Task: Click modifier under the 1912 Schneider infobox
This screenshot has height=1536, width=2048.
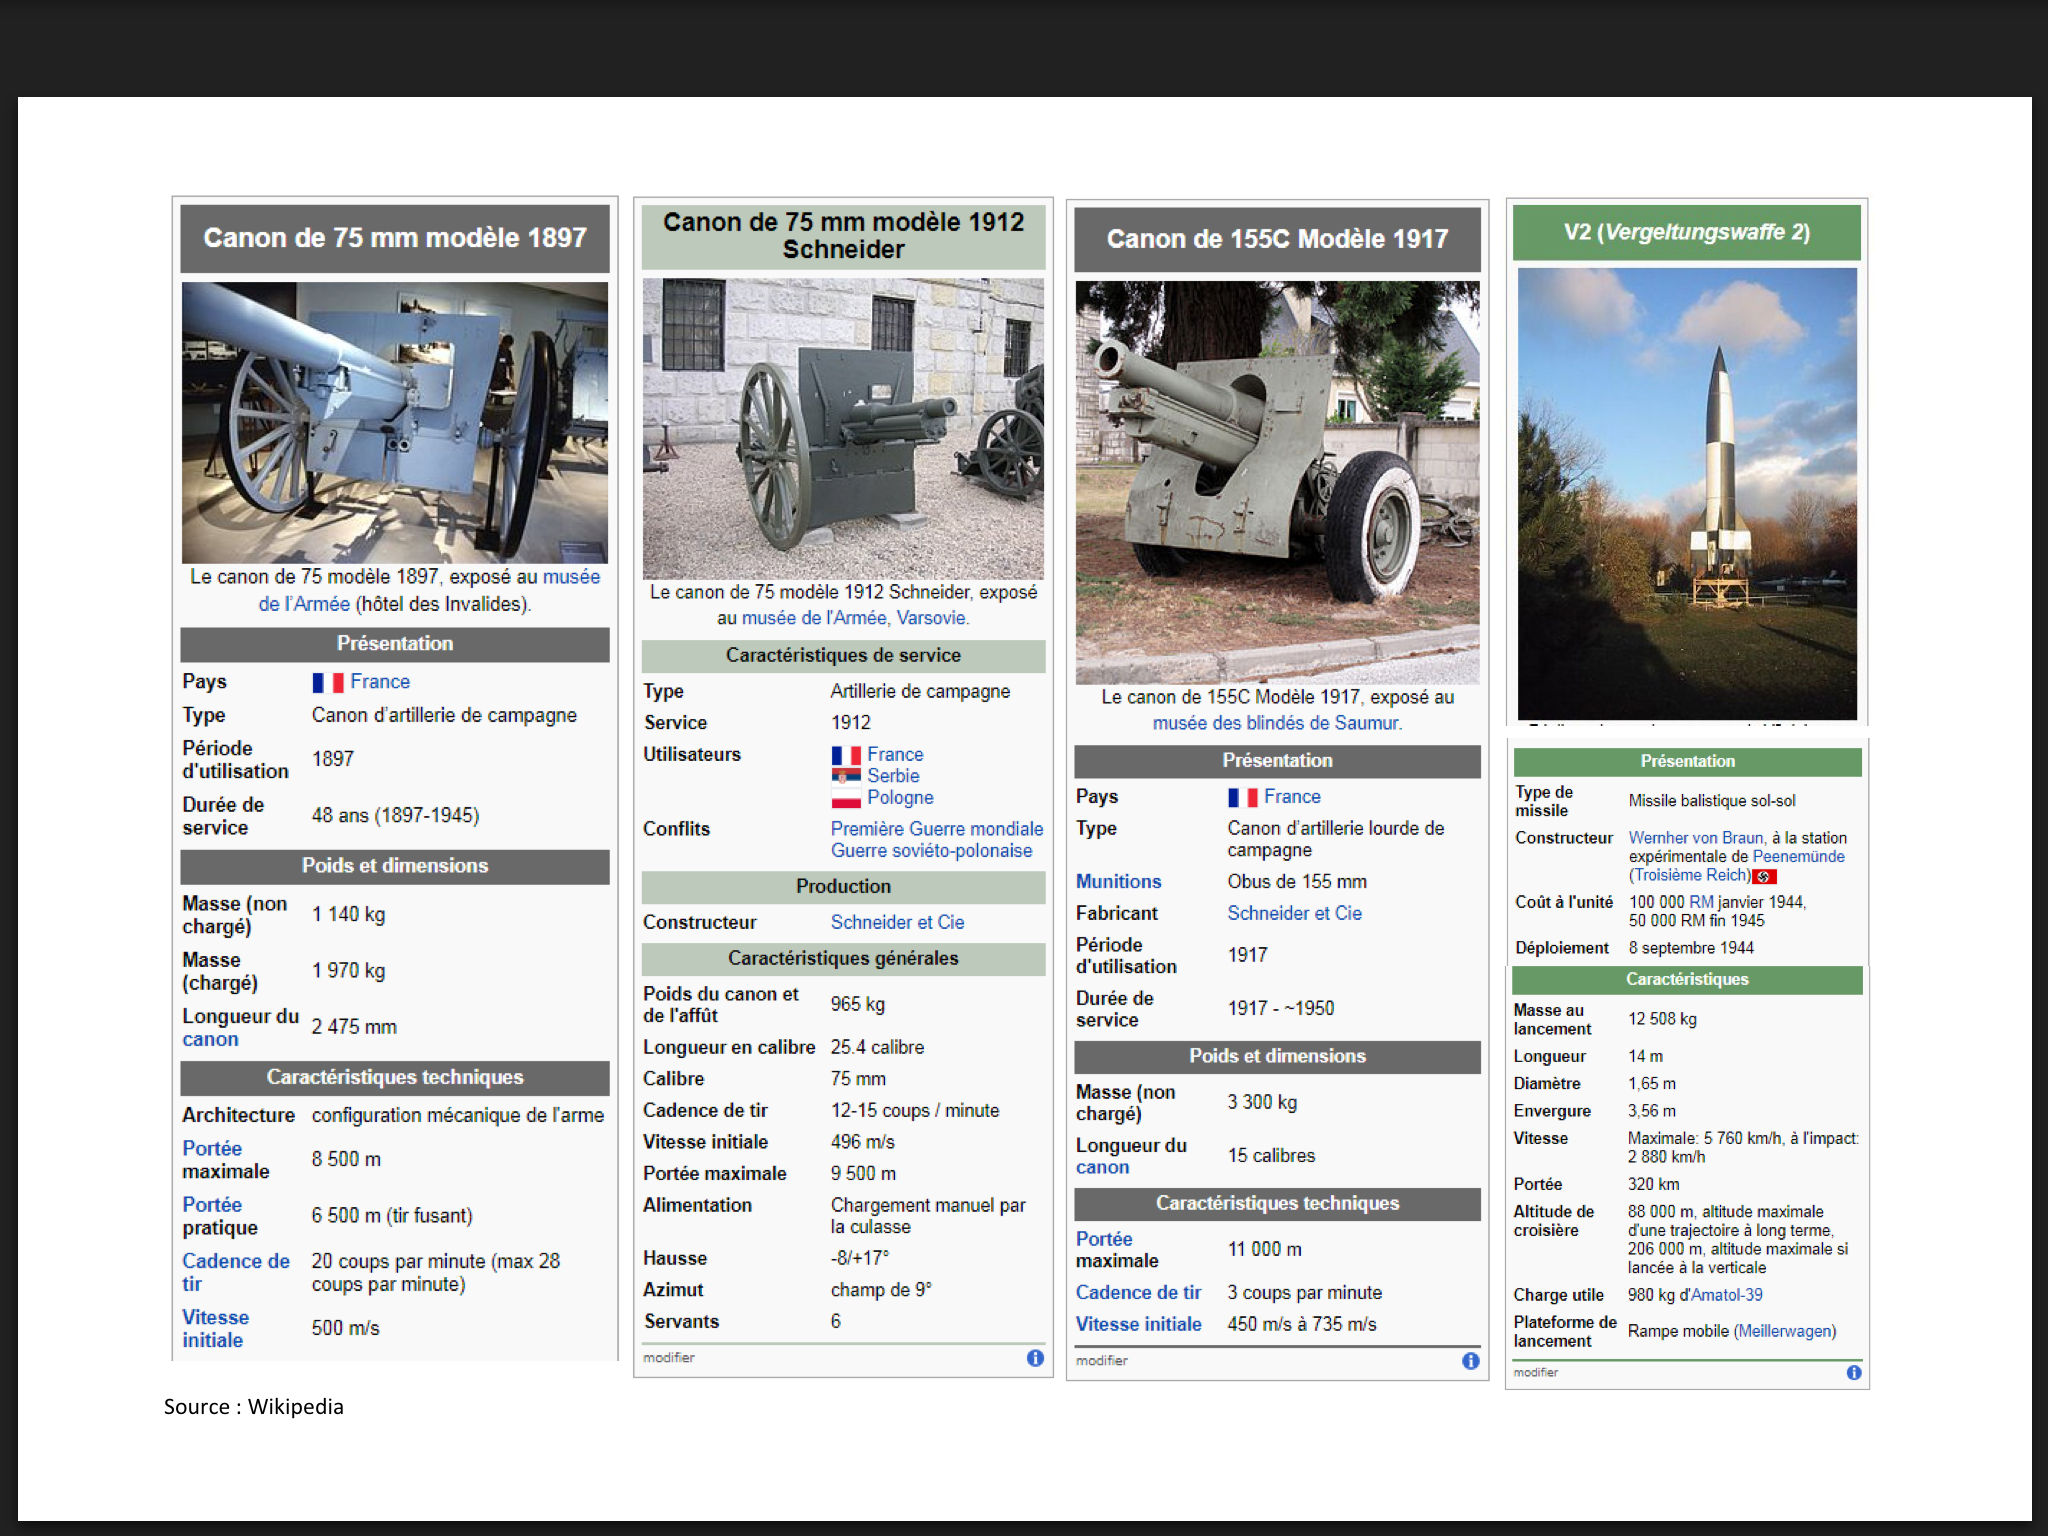Action: 668,1357
